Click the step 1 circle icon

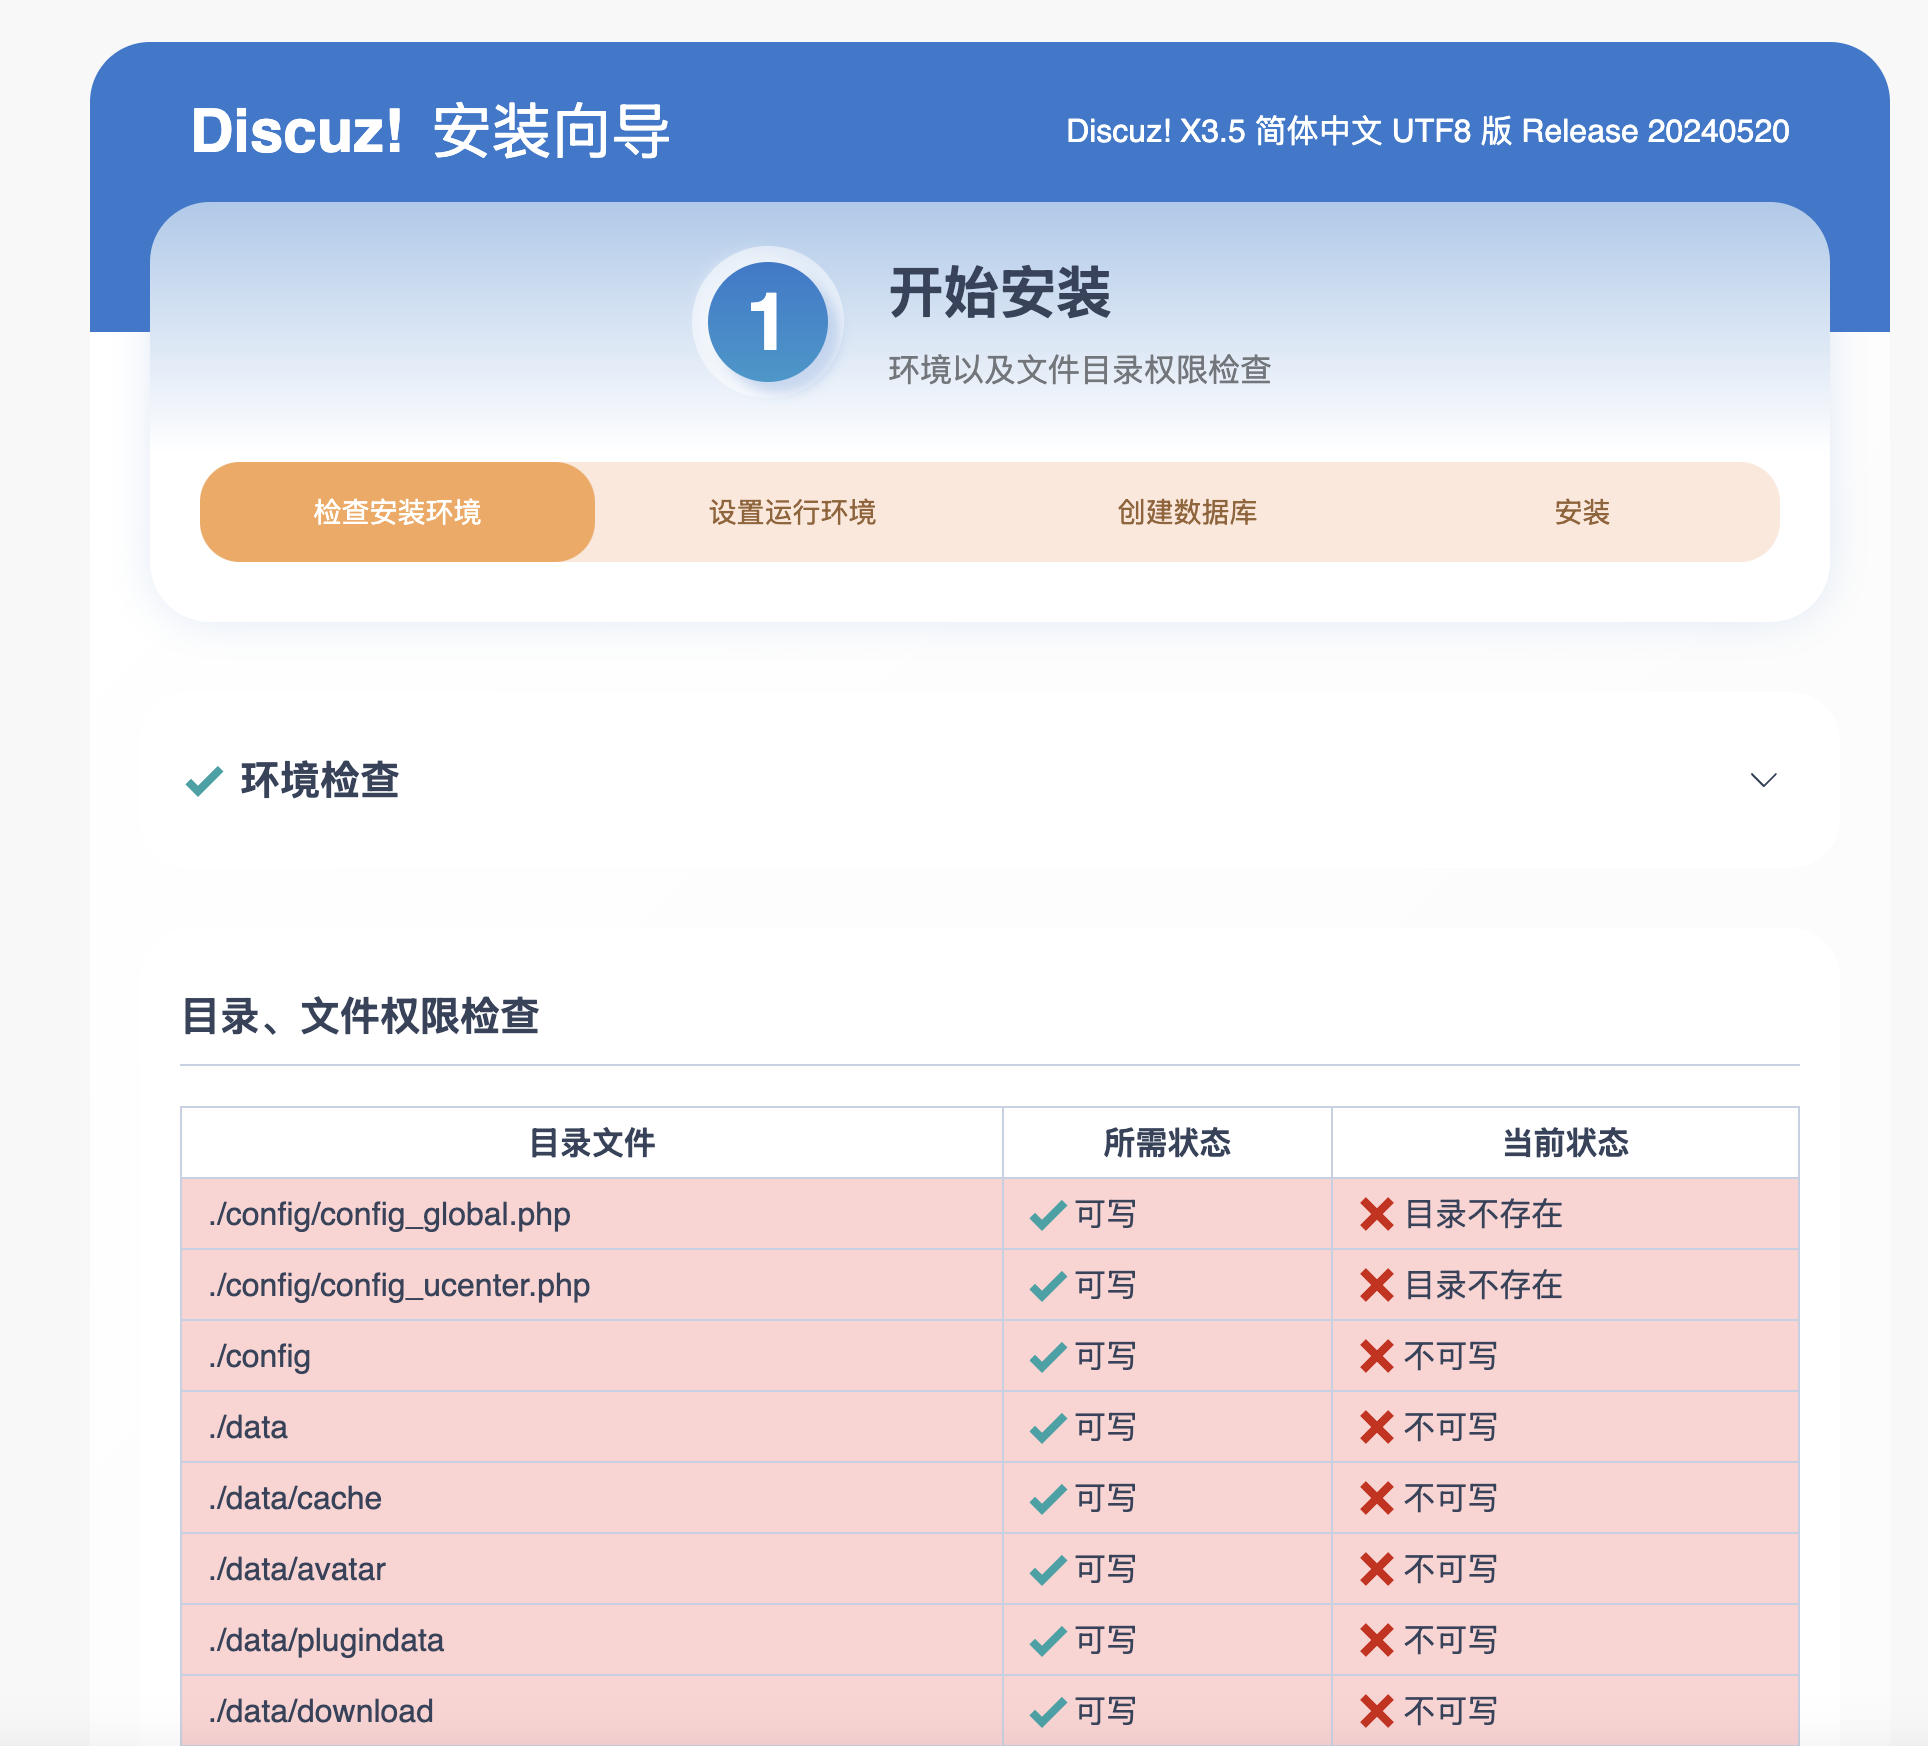click(x=767, y=322)
